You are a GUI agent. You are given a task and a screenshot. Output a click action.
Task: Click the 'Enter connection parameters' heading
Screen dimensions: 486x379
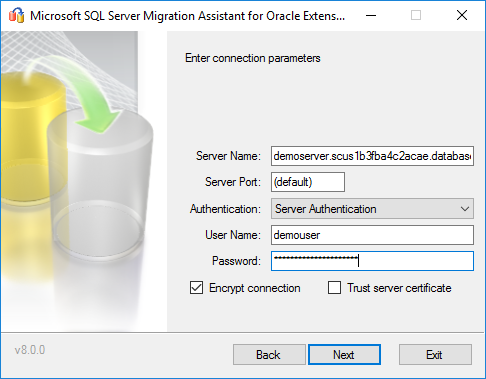pos(253,58)
